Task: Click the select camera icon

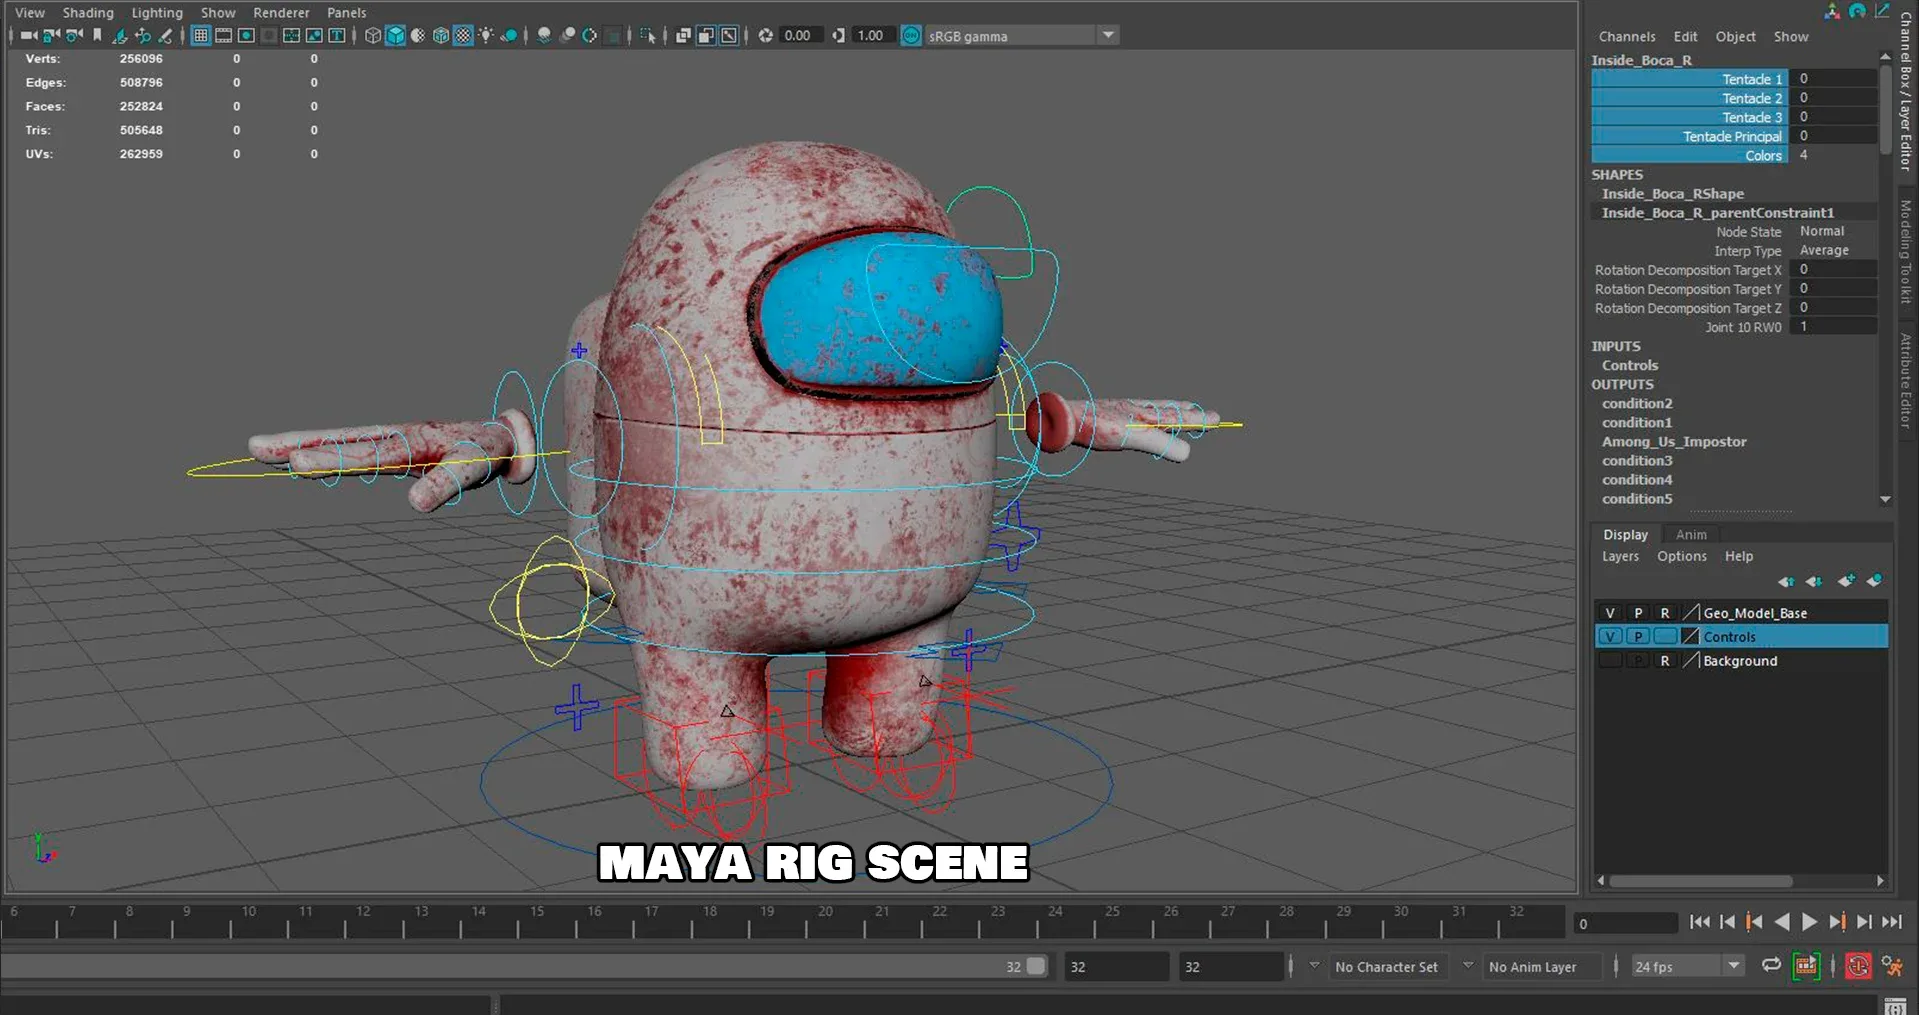Action: 29,35
